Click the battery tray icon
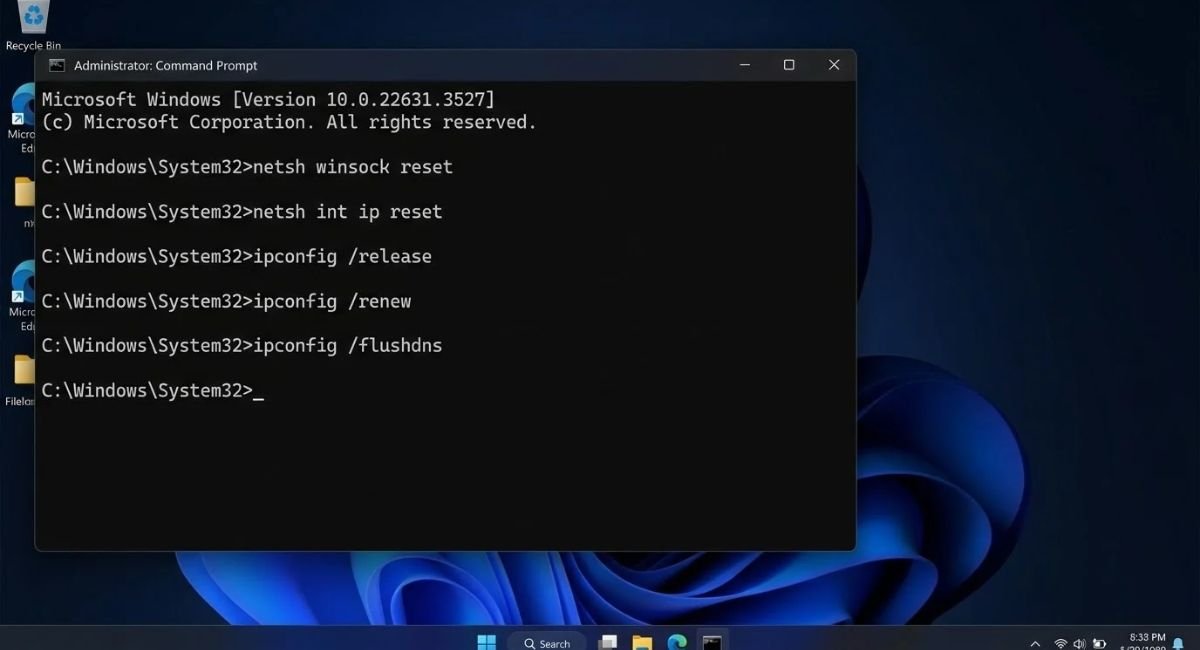 (1100, 643)
